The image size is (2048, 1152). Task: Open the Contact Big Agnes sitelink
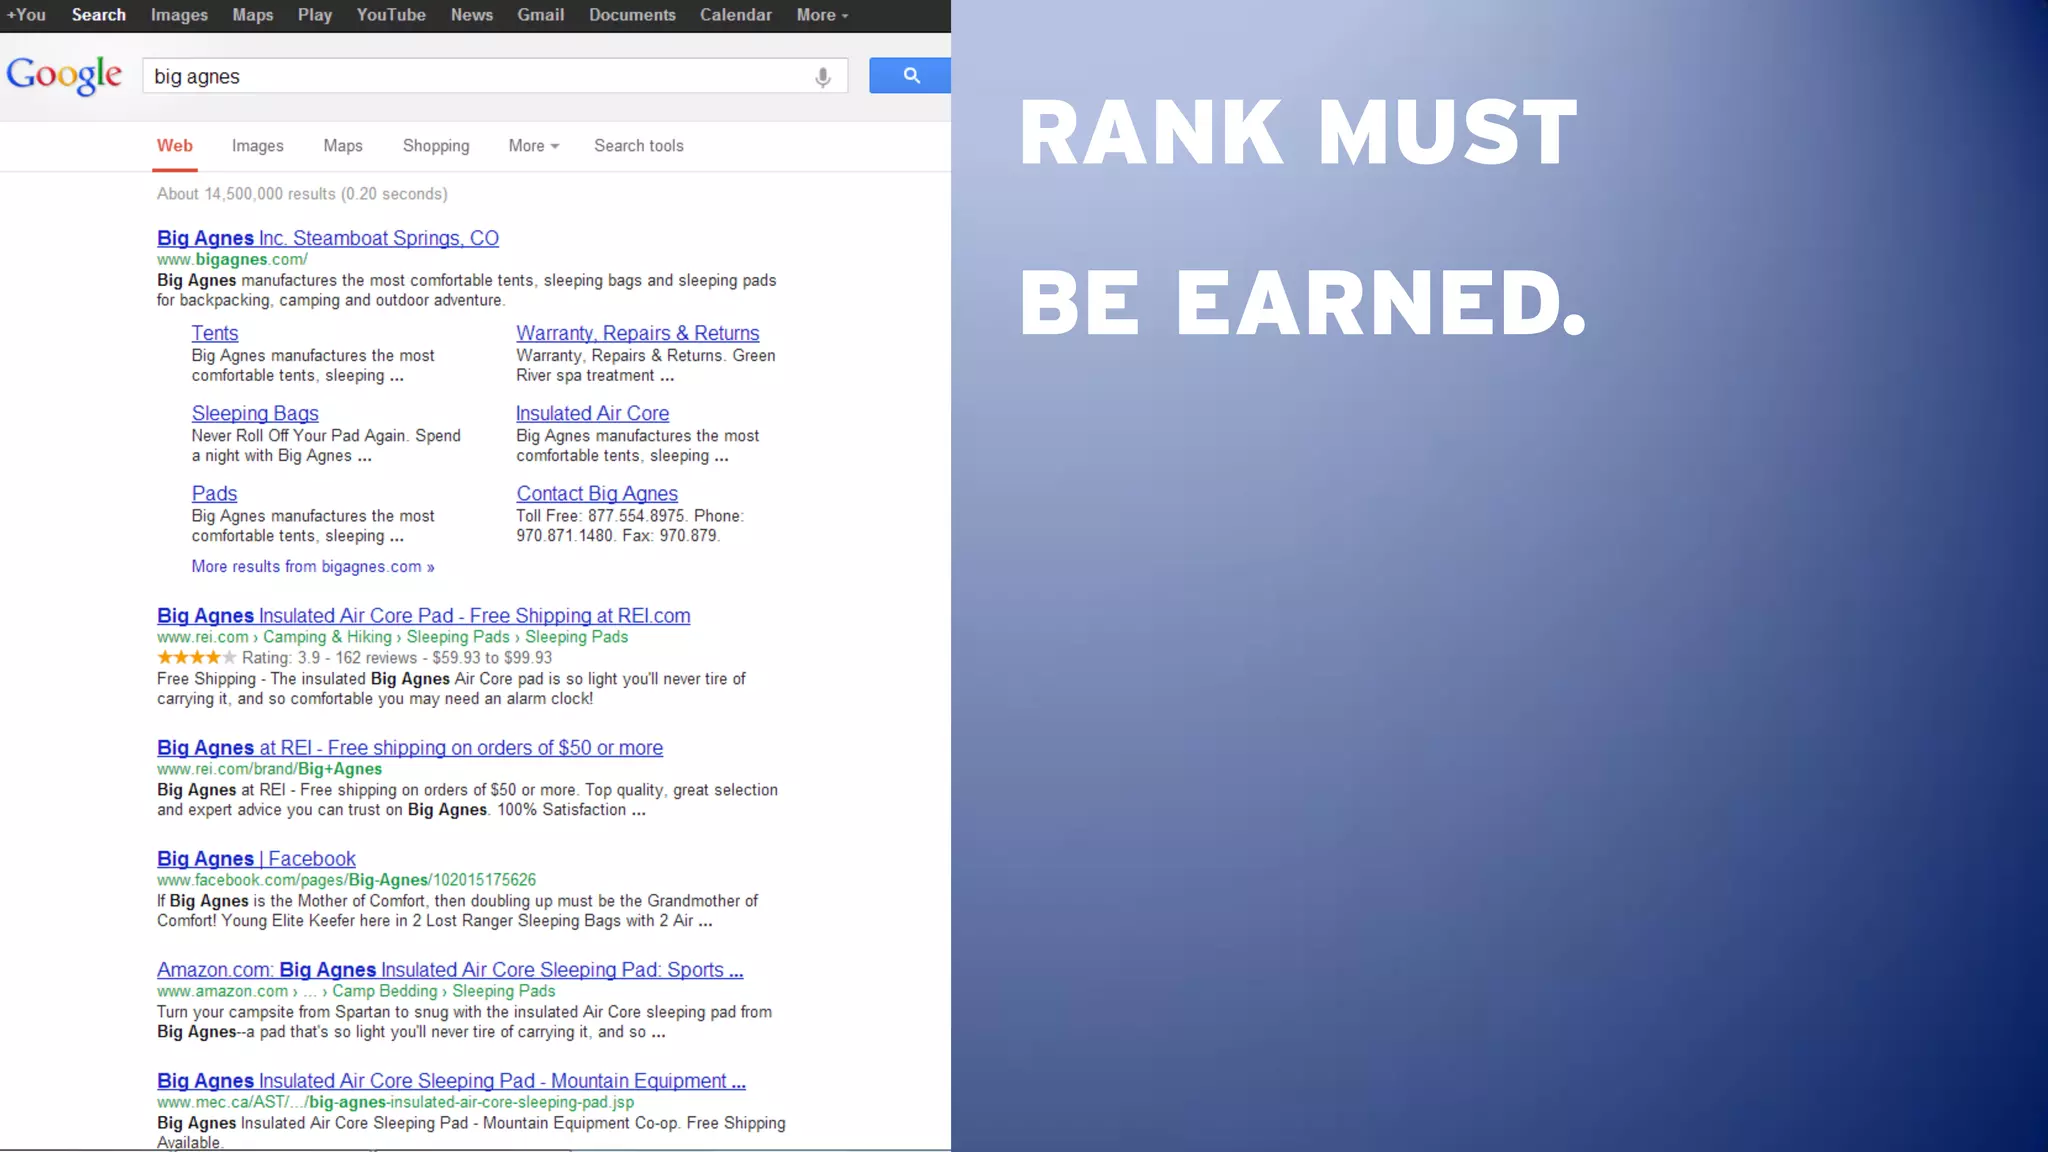click(597, 493)
